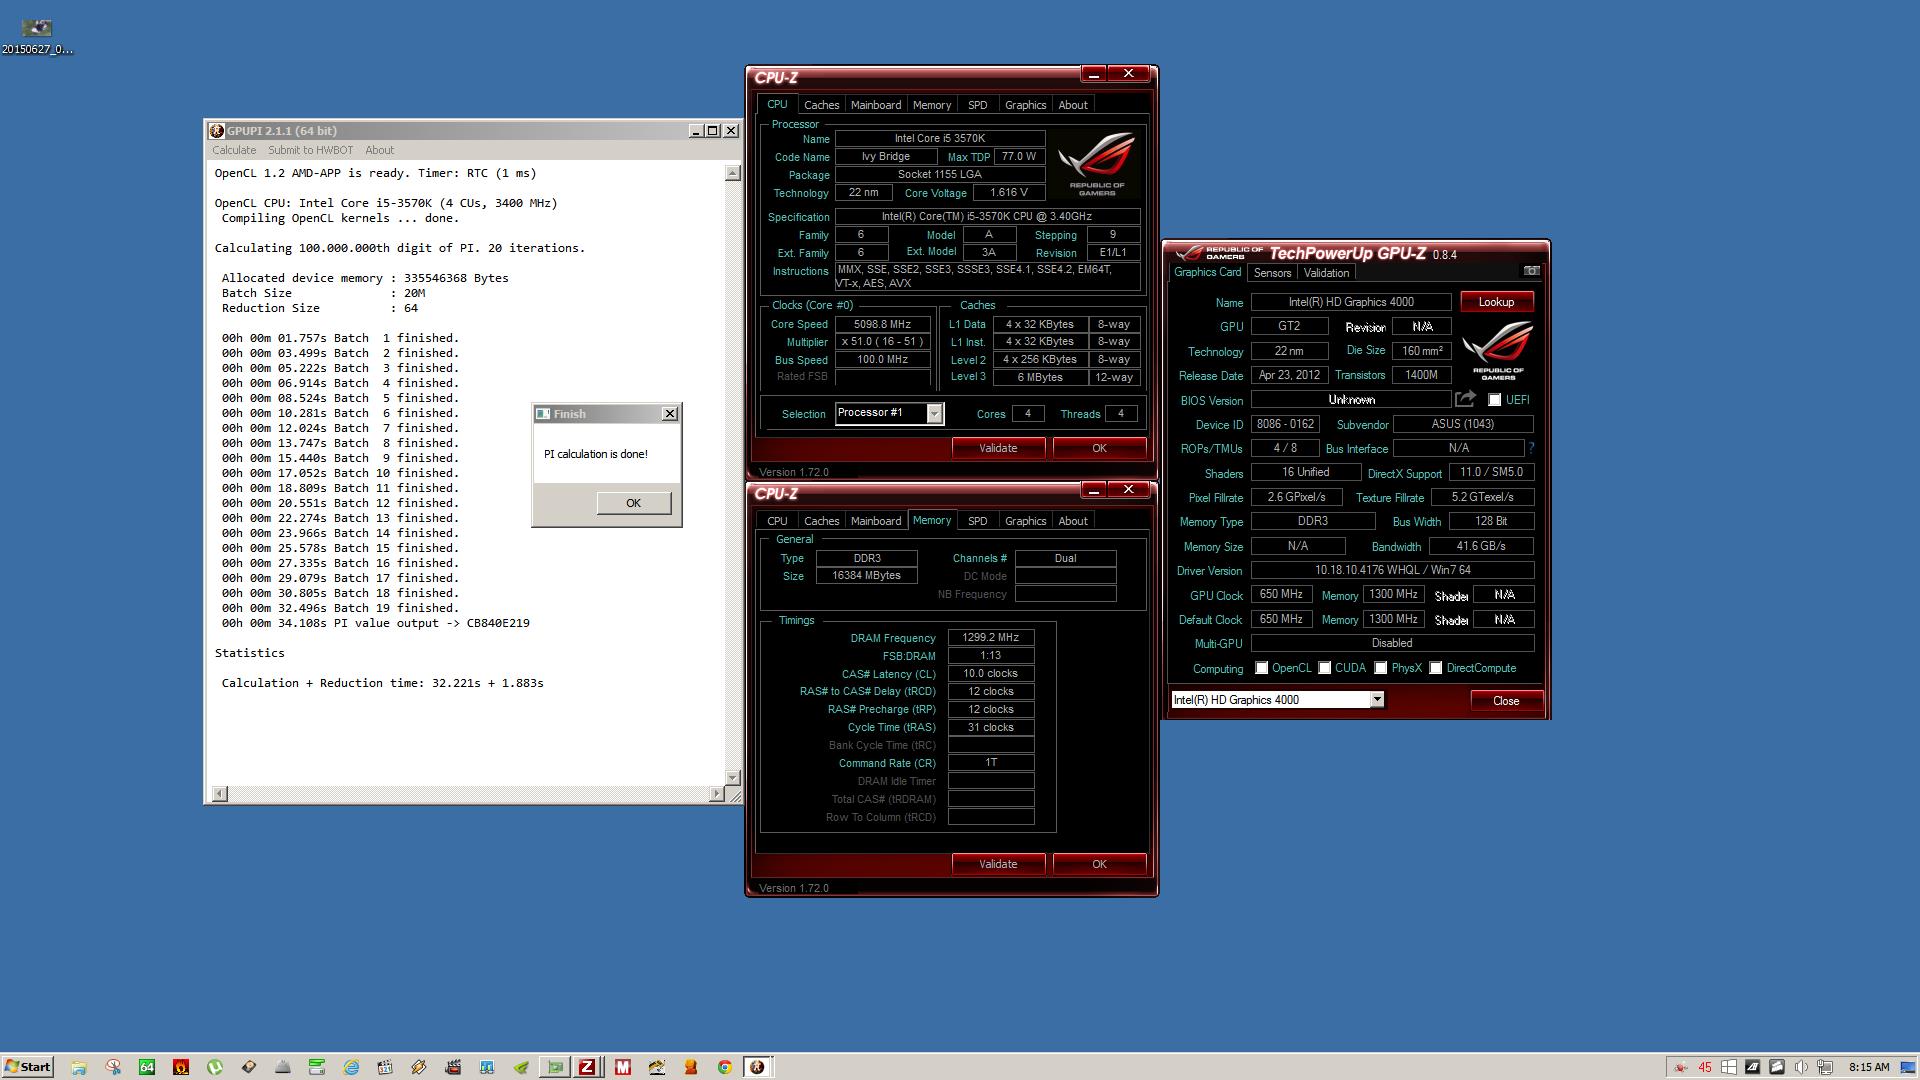Toggle the CUDA checkbox in GPU-Z
This screenshot has height=1080, width=1920.
pos(1324,668)
